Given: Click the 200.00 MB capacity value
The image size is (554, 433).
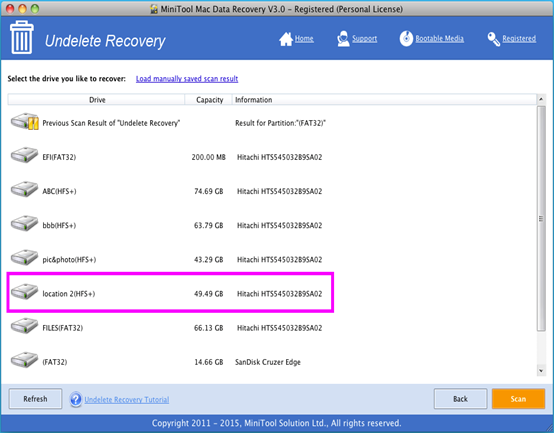Looking at the screenshot, I should point(208,157).
